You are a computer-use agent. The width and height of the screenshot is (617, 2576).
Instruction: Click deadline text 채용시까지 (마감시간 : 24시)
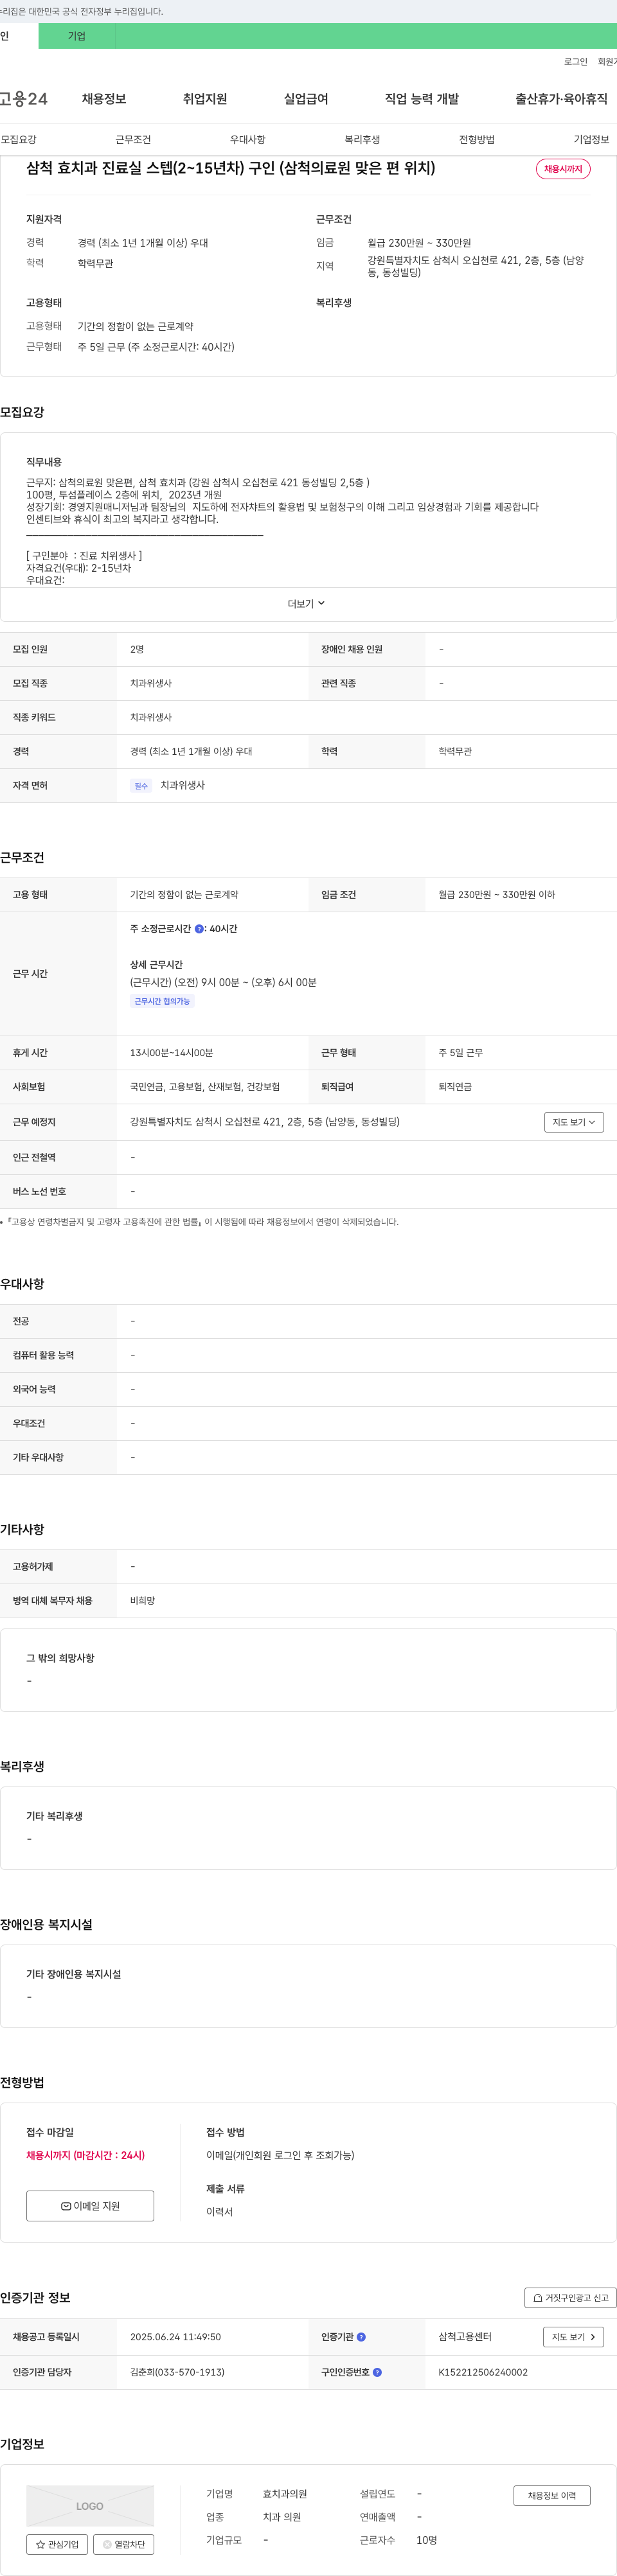pos(85,2155)
